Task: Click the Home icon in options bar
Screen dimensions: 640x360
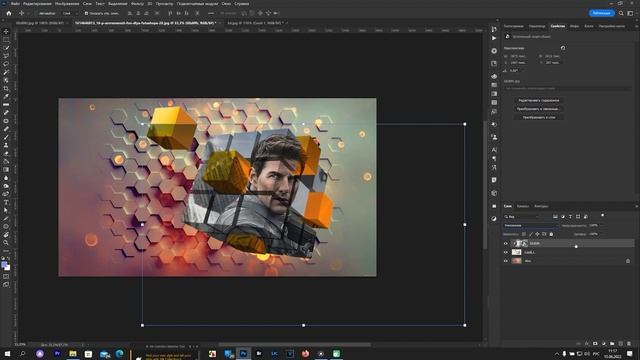Action: coord(9,13)
